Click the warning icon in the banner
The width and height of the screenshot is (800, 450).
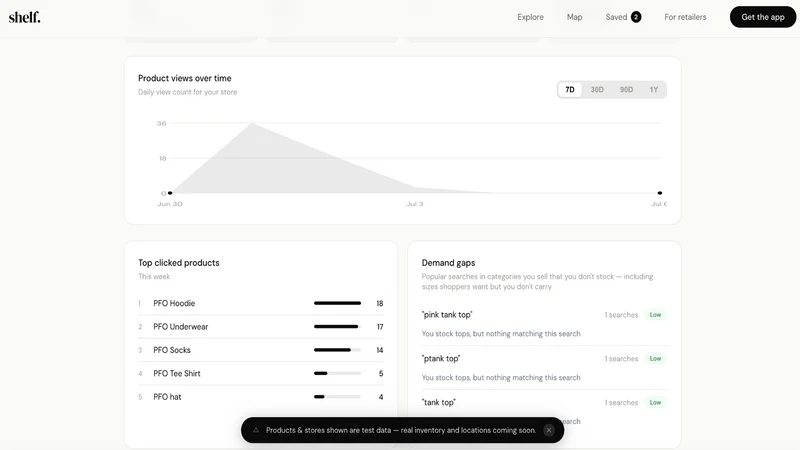click(x=256, y=430)
